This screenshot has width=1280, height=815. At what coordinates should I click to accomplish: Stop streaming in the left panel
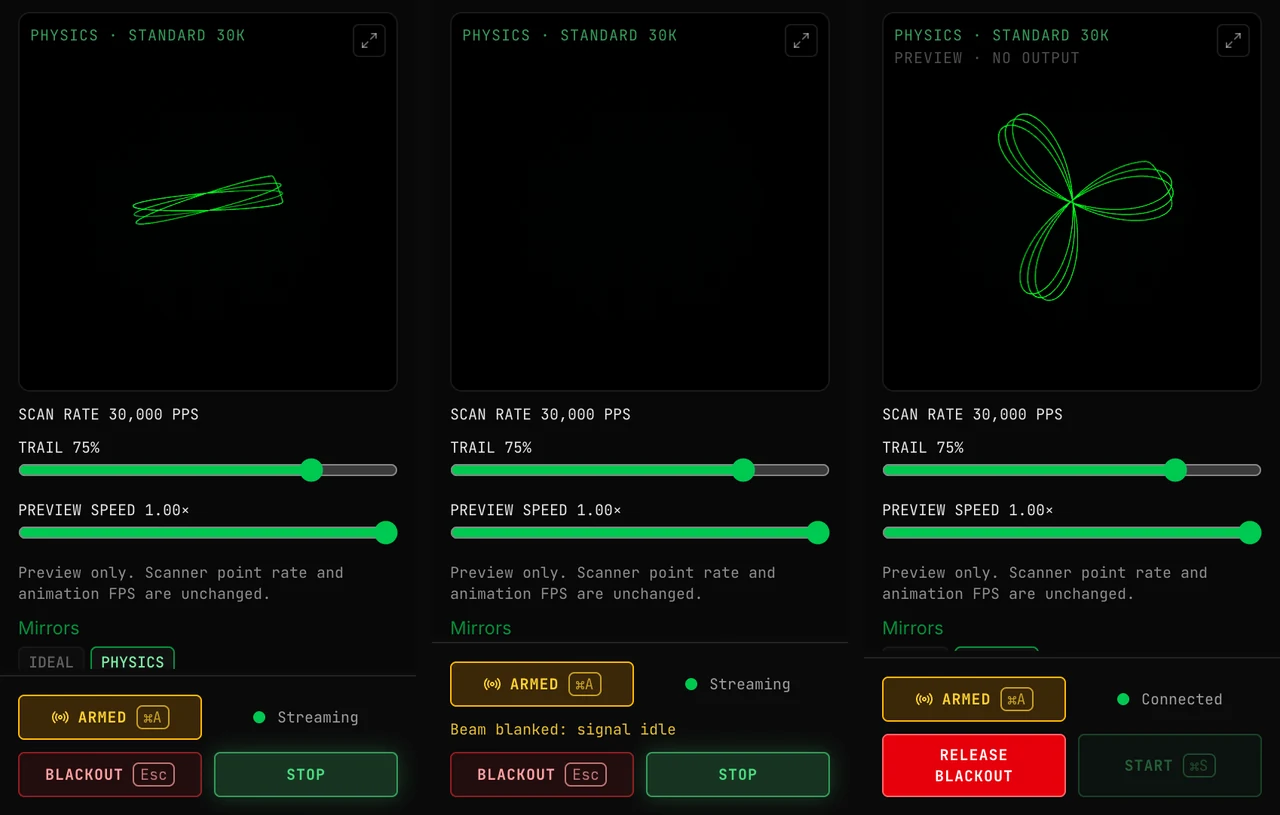pyautogui.click(x=306, y=775)
